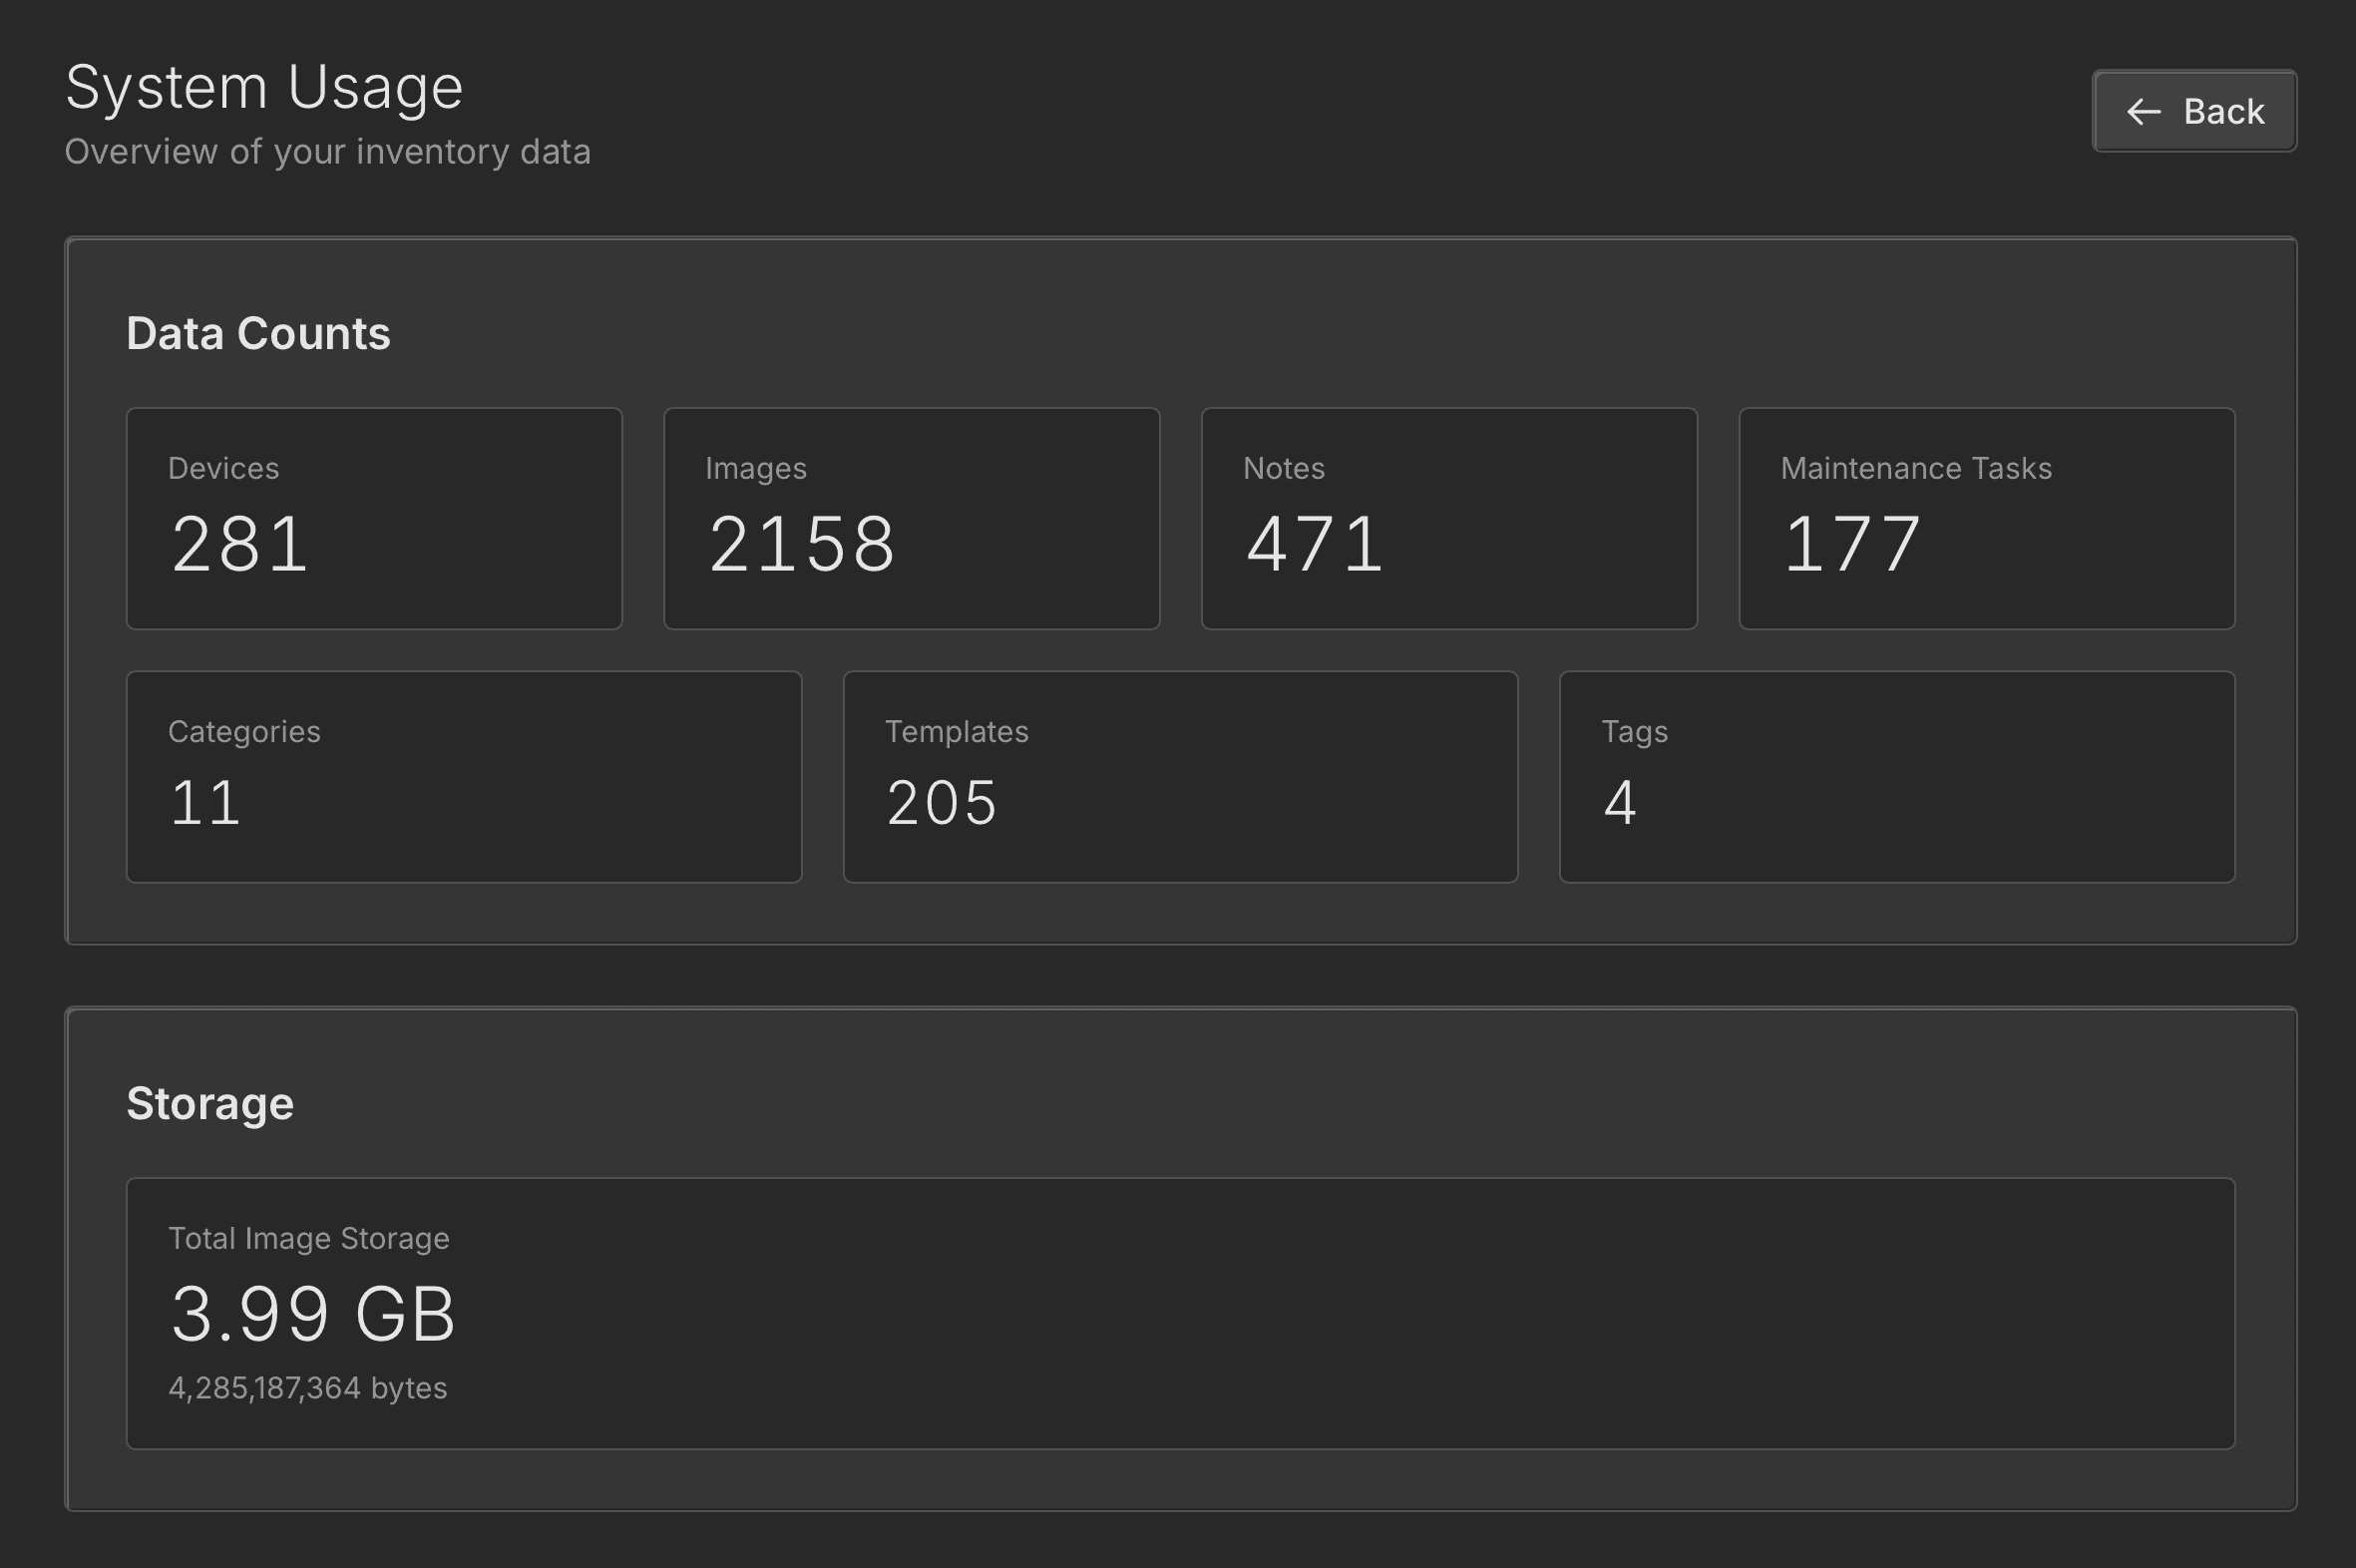
Task: Click the Notes label
Action: coord(1283,468)
